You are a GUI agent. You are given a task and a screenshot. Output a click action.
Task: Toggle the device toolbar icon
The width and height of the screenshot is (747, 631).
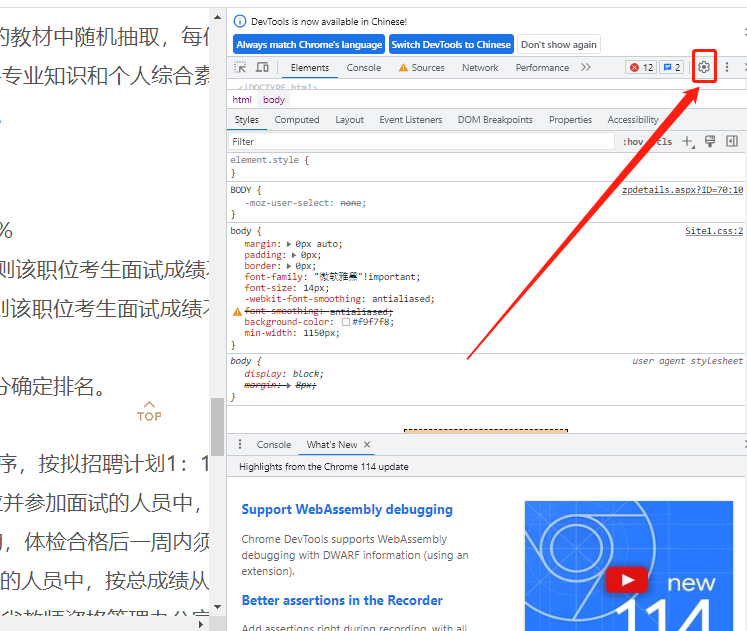pyautogui.click(x=262, y=68)
